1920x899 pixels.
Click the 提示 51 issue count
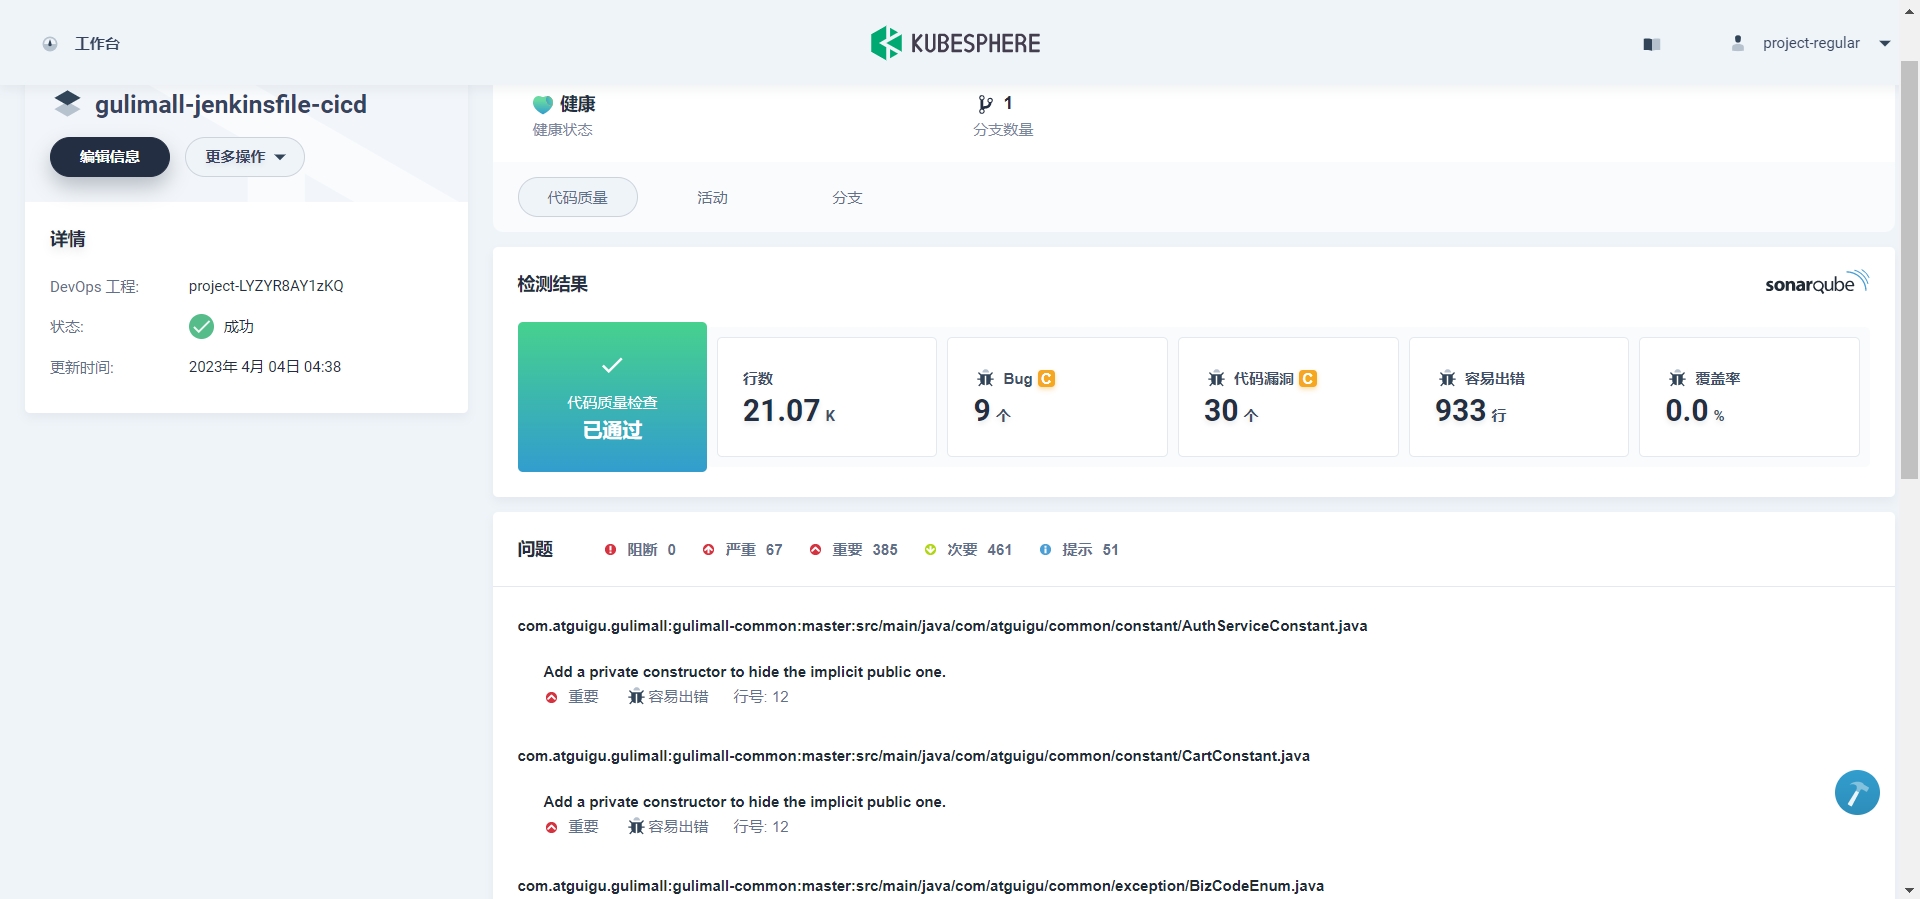click(x=1110, y=550)
